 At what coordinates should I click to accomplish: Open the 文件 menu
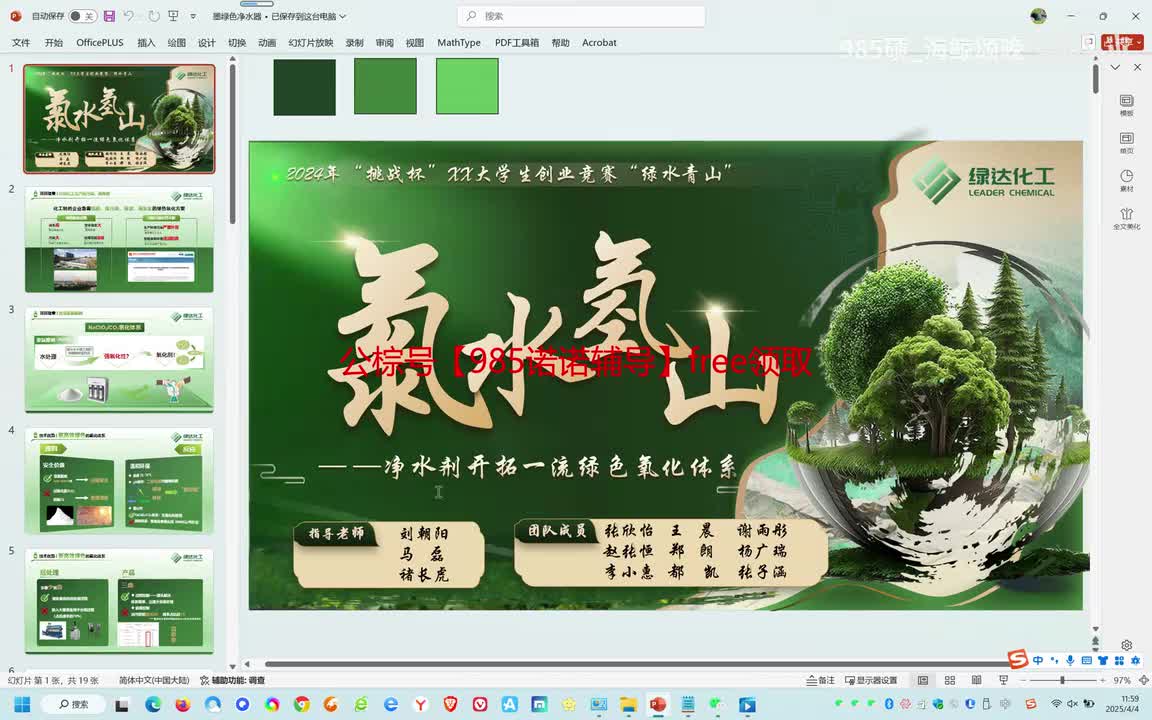(x=21, y=43)
